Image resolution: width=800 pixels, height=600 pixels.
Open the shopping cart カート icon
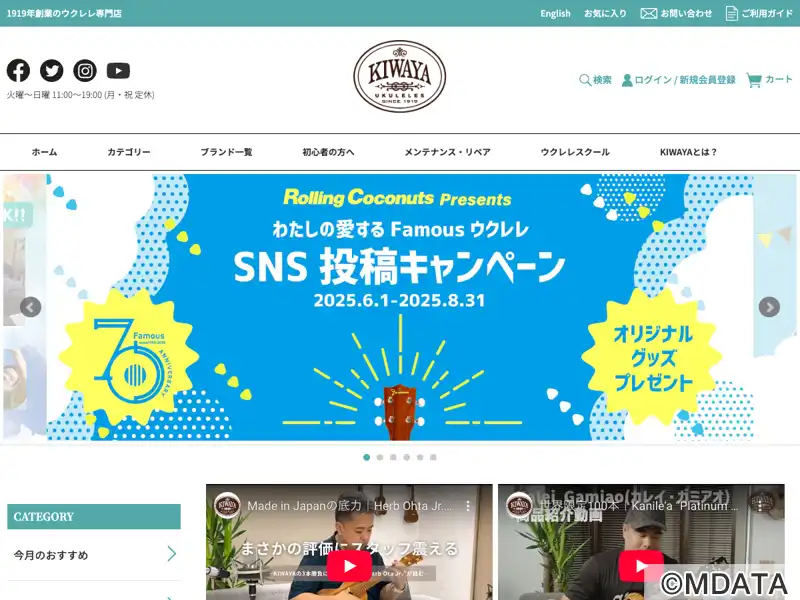[754, 80]
